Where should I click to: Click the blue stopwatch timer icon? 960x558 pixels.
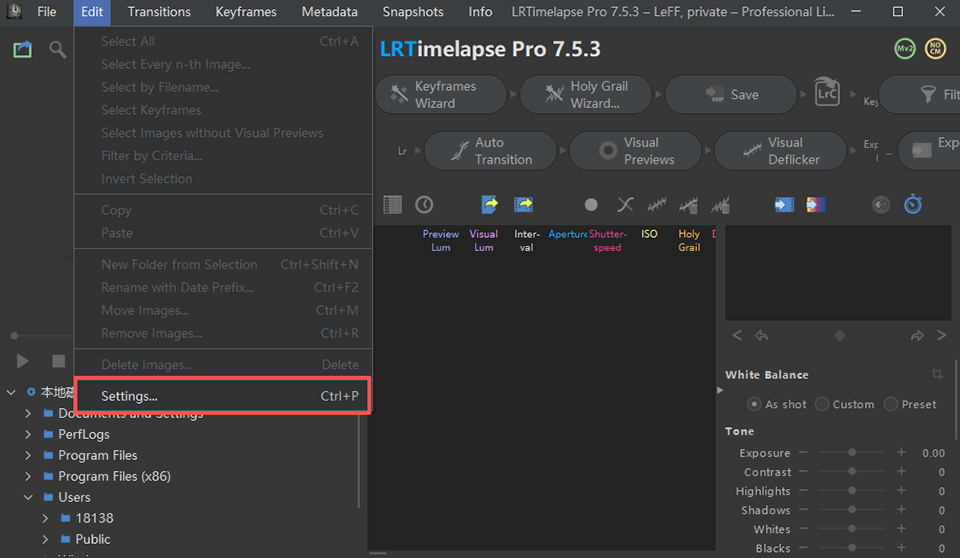[x=913, y=204]
